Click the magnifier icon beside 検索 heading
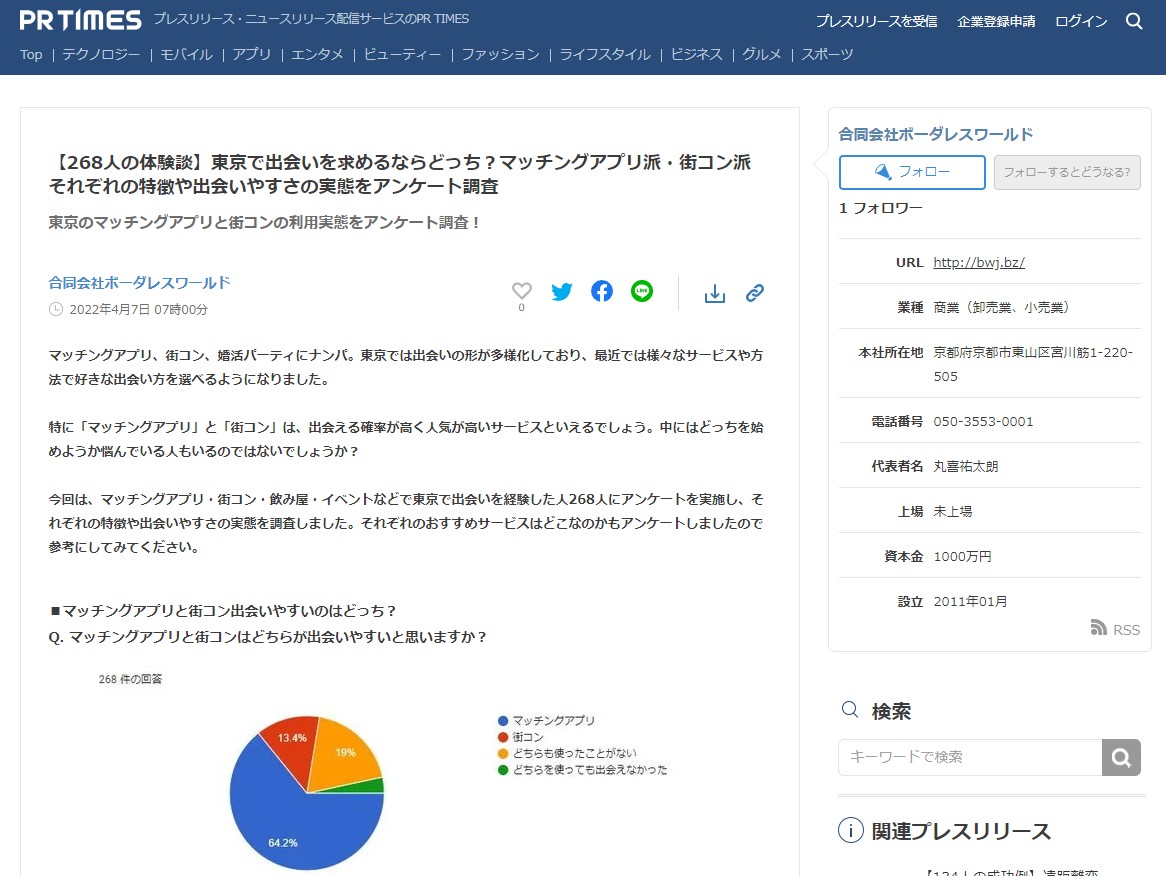The image size is (1166, 876). tap(850, 709)
